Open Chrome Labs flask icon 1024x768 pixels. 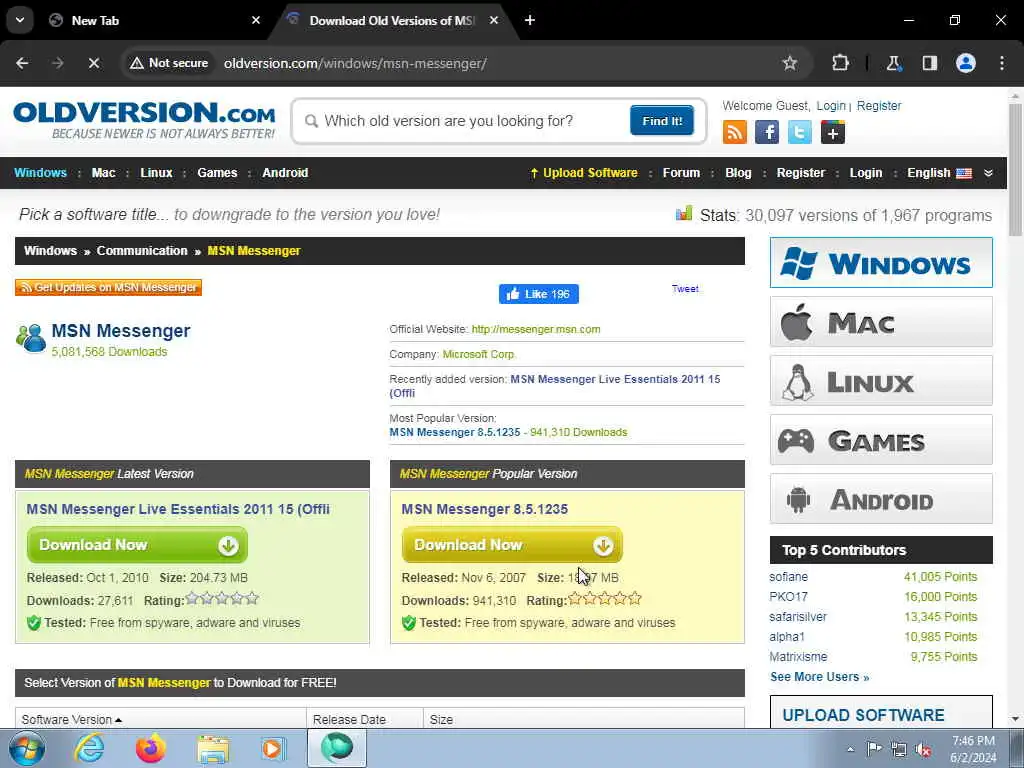[893, 63]
